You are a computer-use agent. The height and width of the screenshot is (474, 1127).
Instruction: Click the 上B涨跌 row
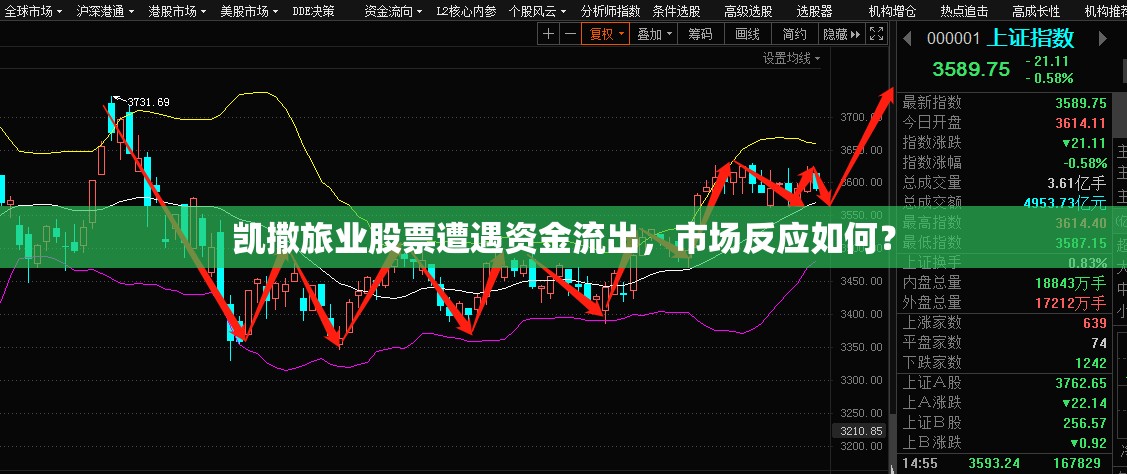click(x=1004, y=442)
